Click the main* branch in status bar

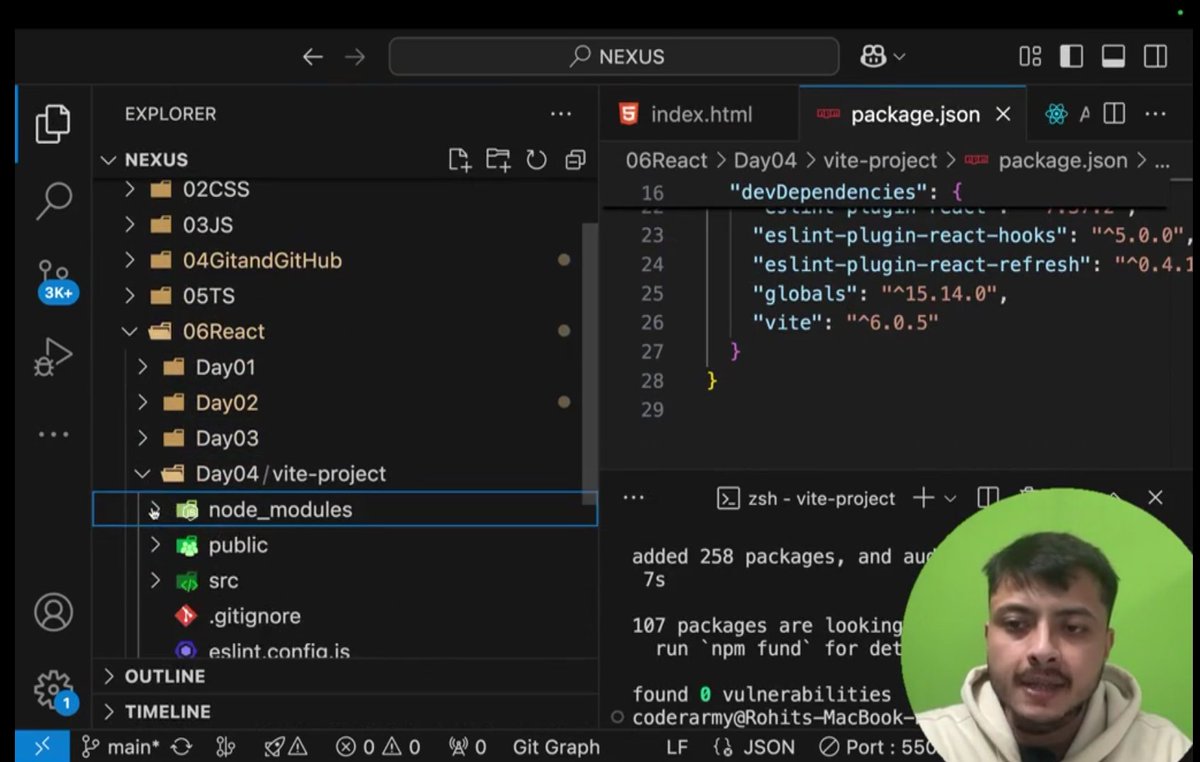(121, 747)
